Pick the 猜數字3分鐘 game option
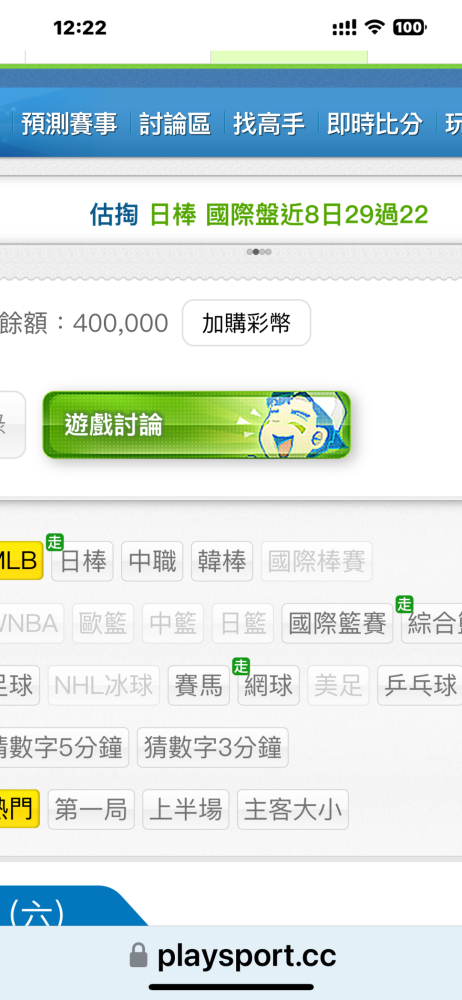This screenshot has height=1000, width=462. tap(212, 747)
